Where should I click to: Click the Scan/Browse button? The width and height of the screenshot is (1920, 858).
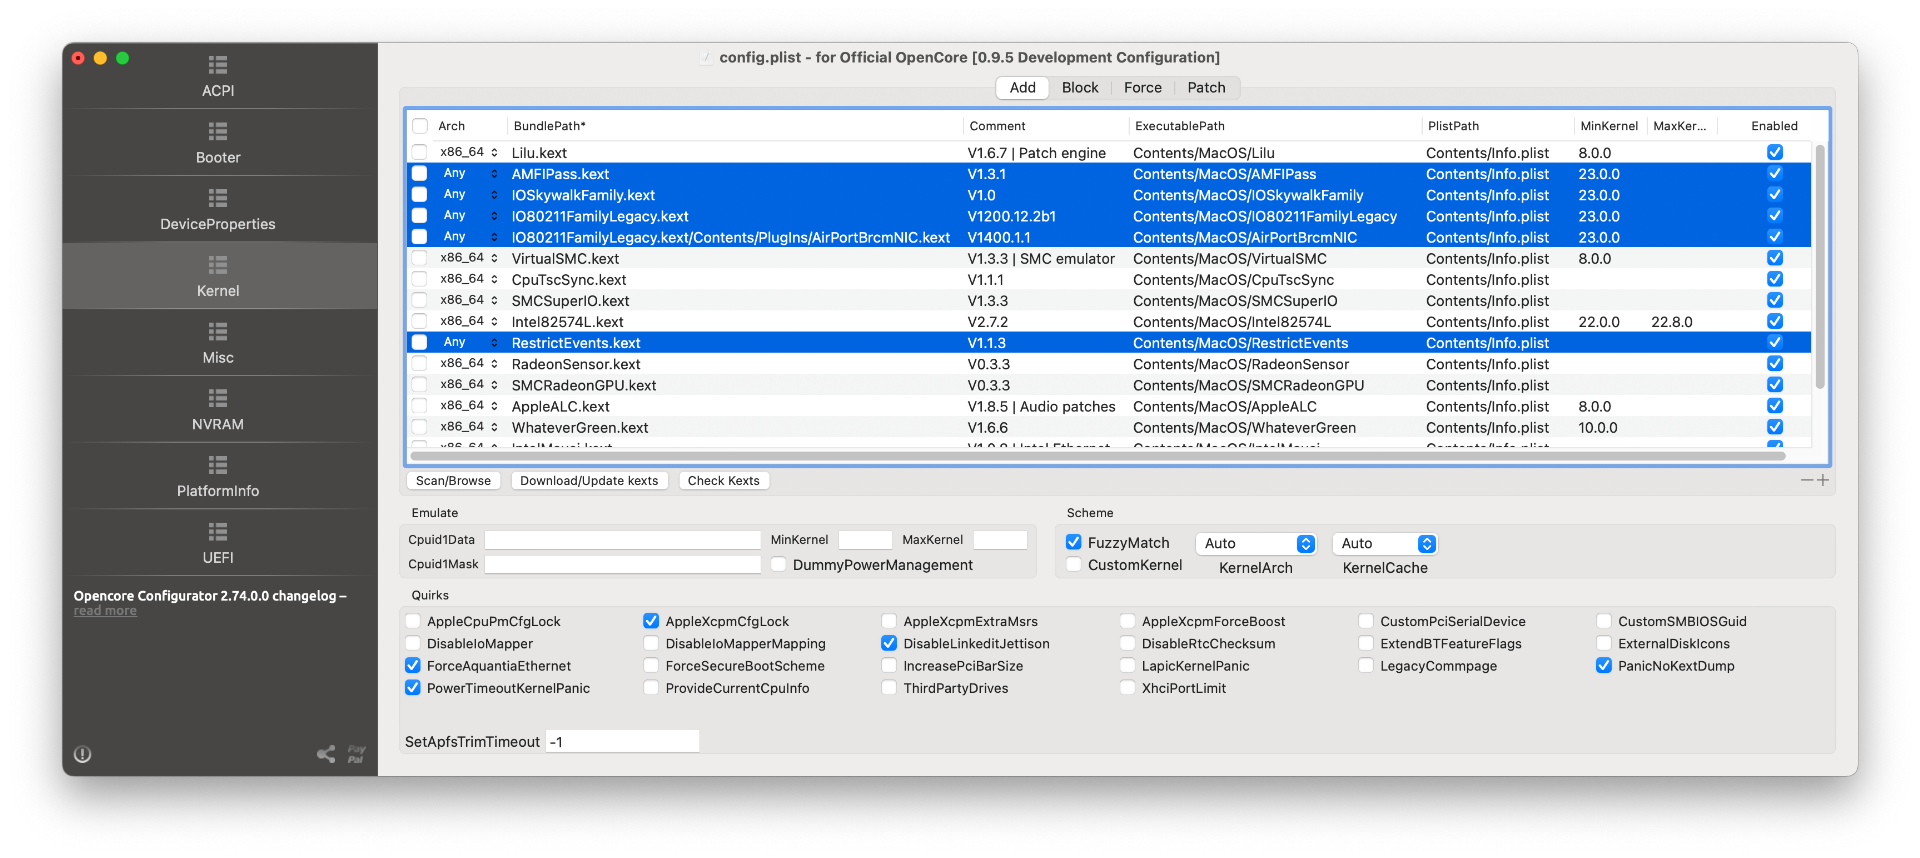pos(453,481)
